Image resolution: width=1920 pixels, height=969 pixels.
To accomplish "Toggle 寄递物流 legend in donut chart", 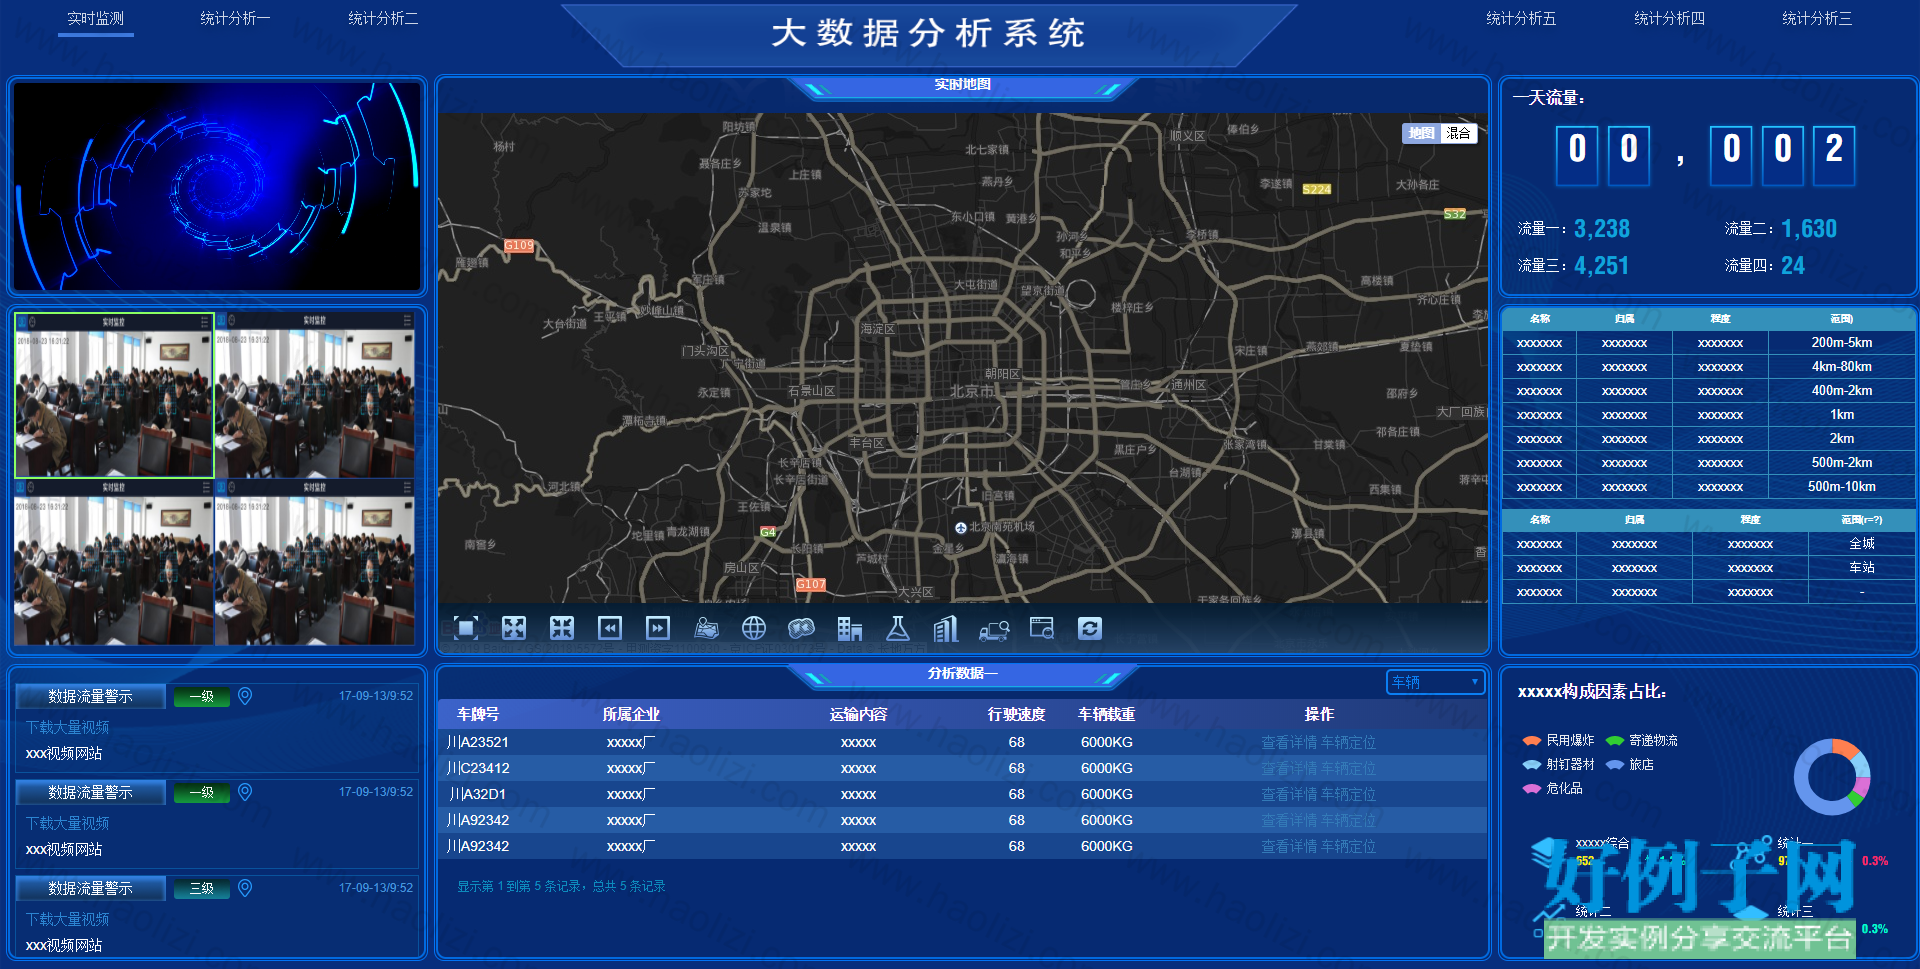I will pyautogui.click(x=1642, y=740).
